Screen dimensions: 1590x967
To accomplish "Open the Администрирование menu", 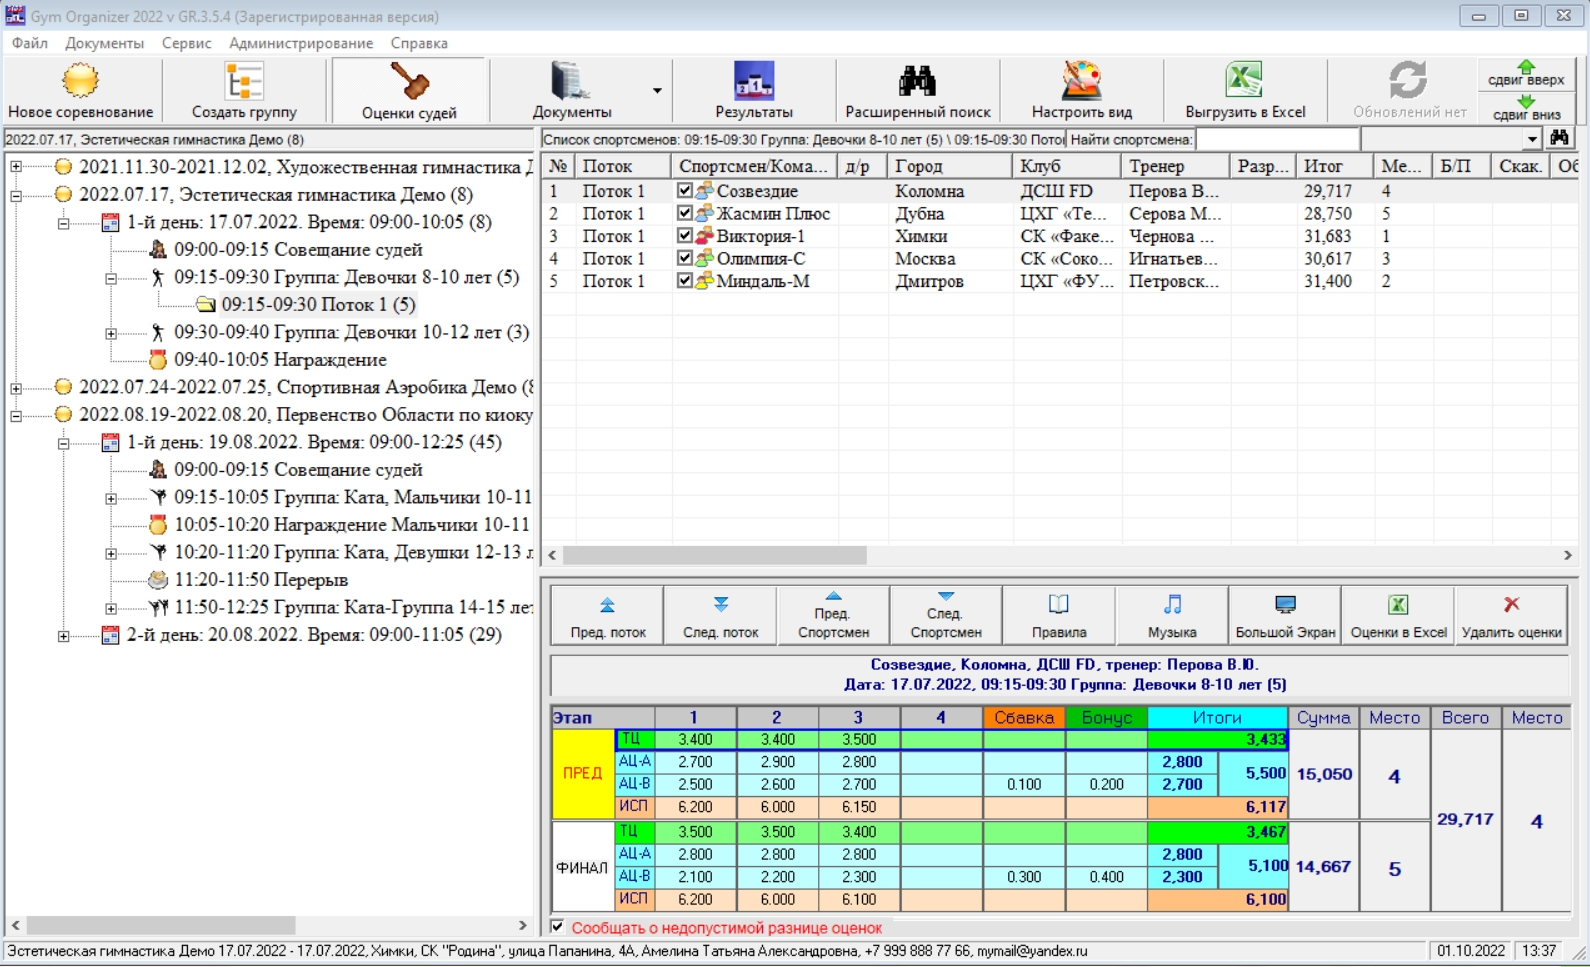I will (300, 43).
